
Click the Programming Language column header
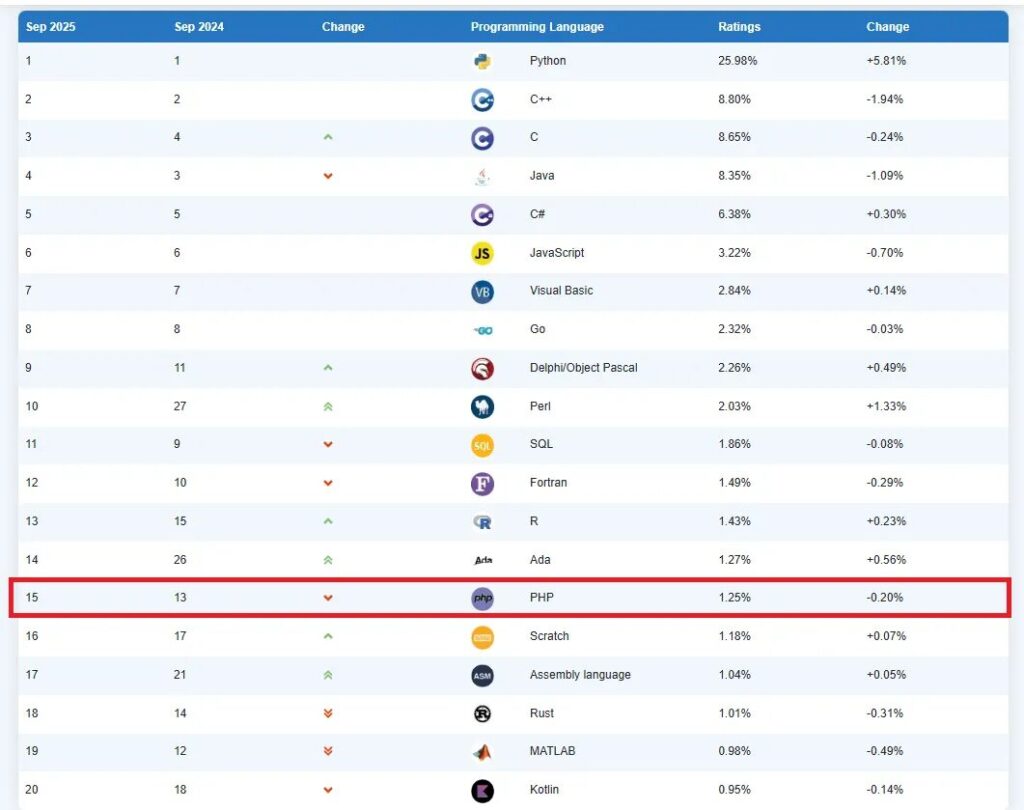tap(537, 27)
